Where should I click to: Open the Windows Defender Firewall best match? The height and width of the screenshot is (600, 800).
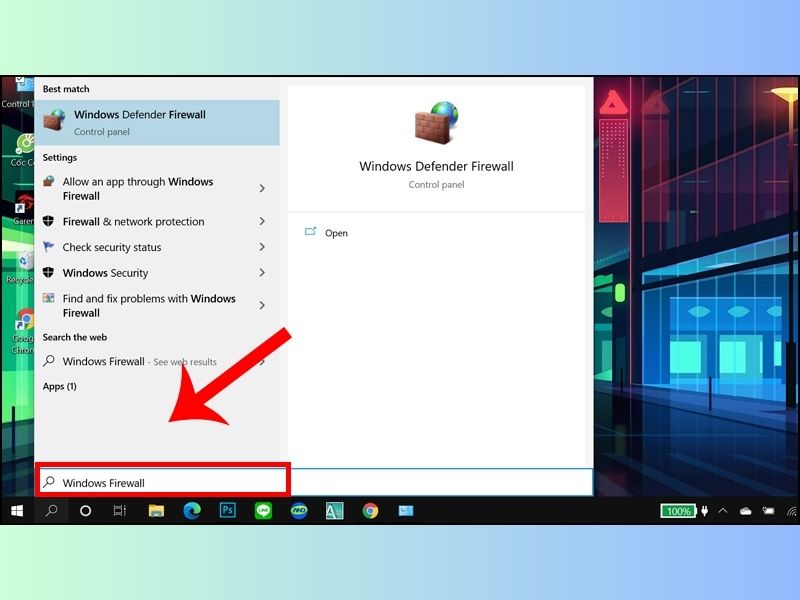(158, 122)
